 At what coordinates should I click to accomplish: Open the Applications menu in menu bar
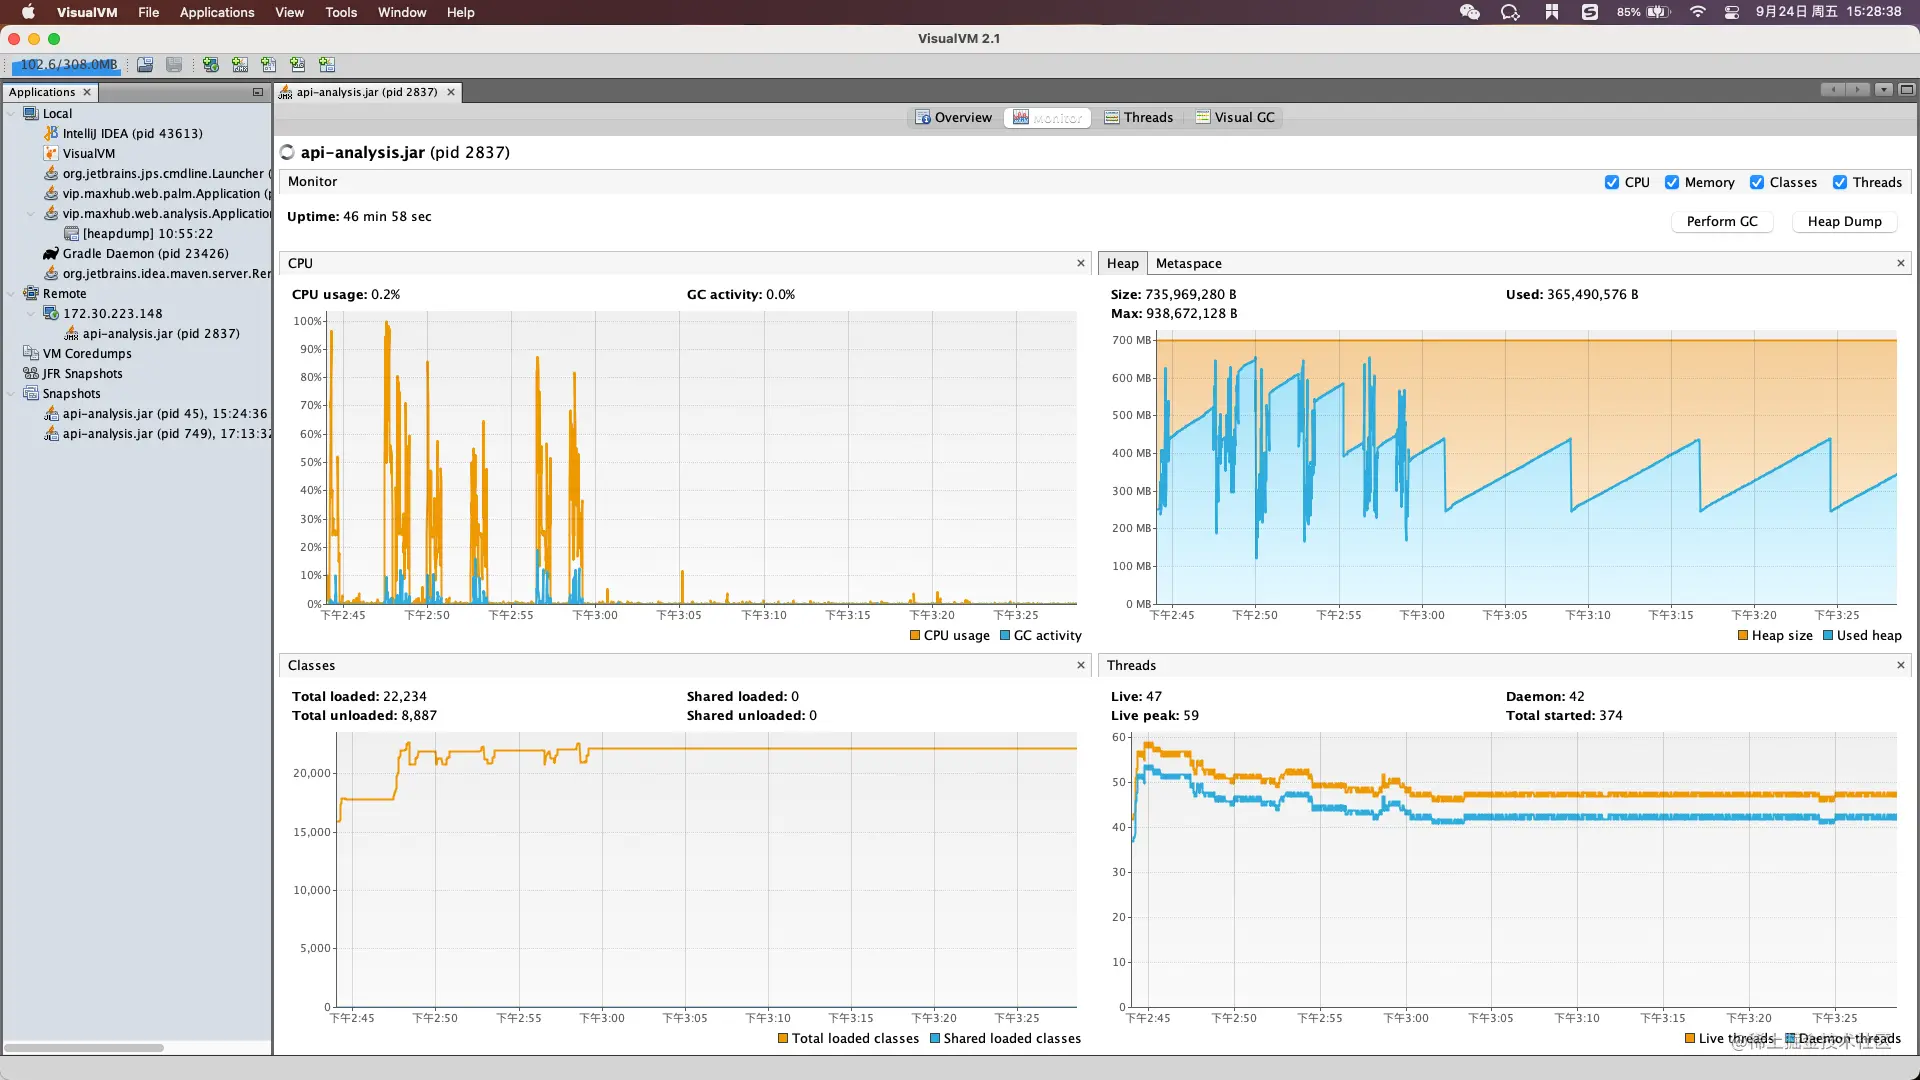[x=217, y=12]
